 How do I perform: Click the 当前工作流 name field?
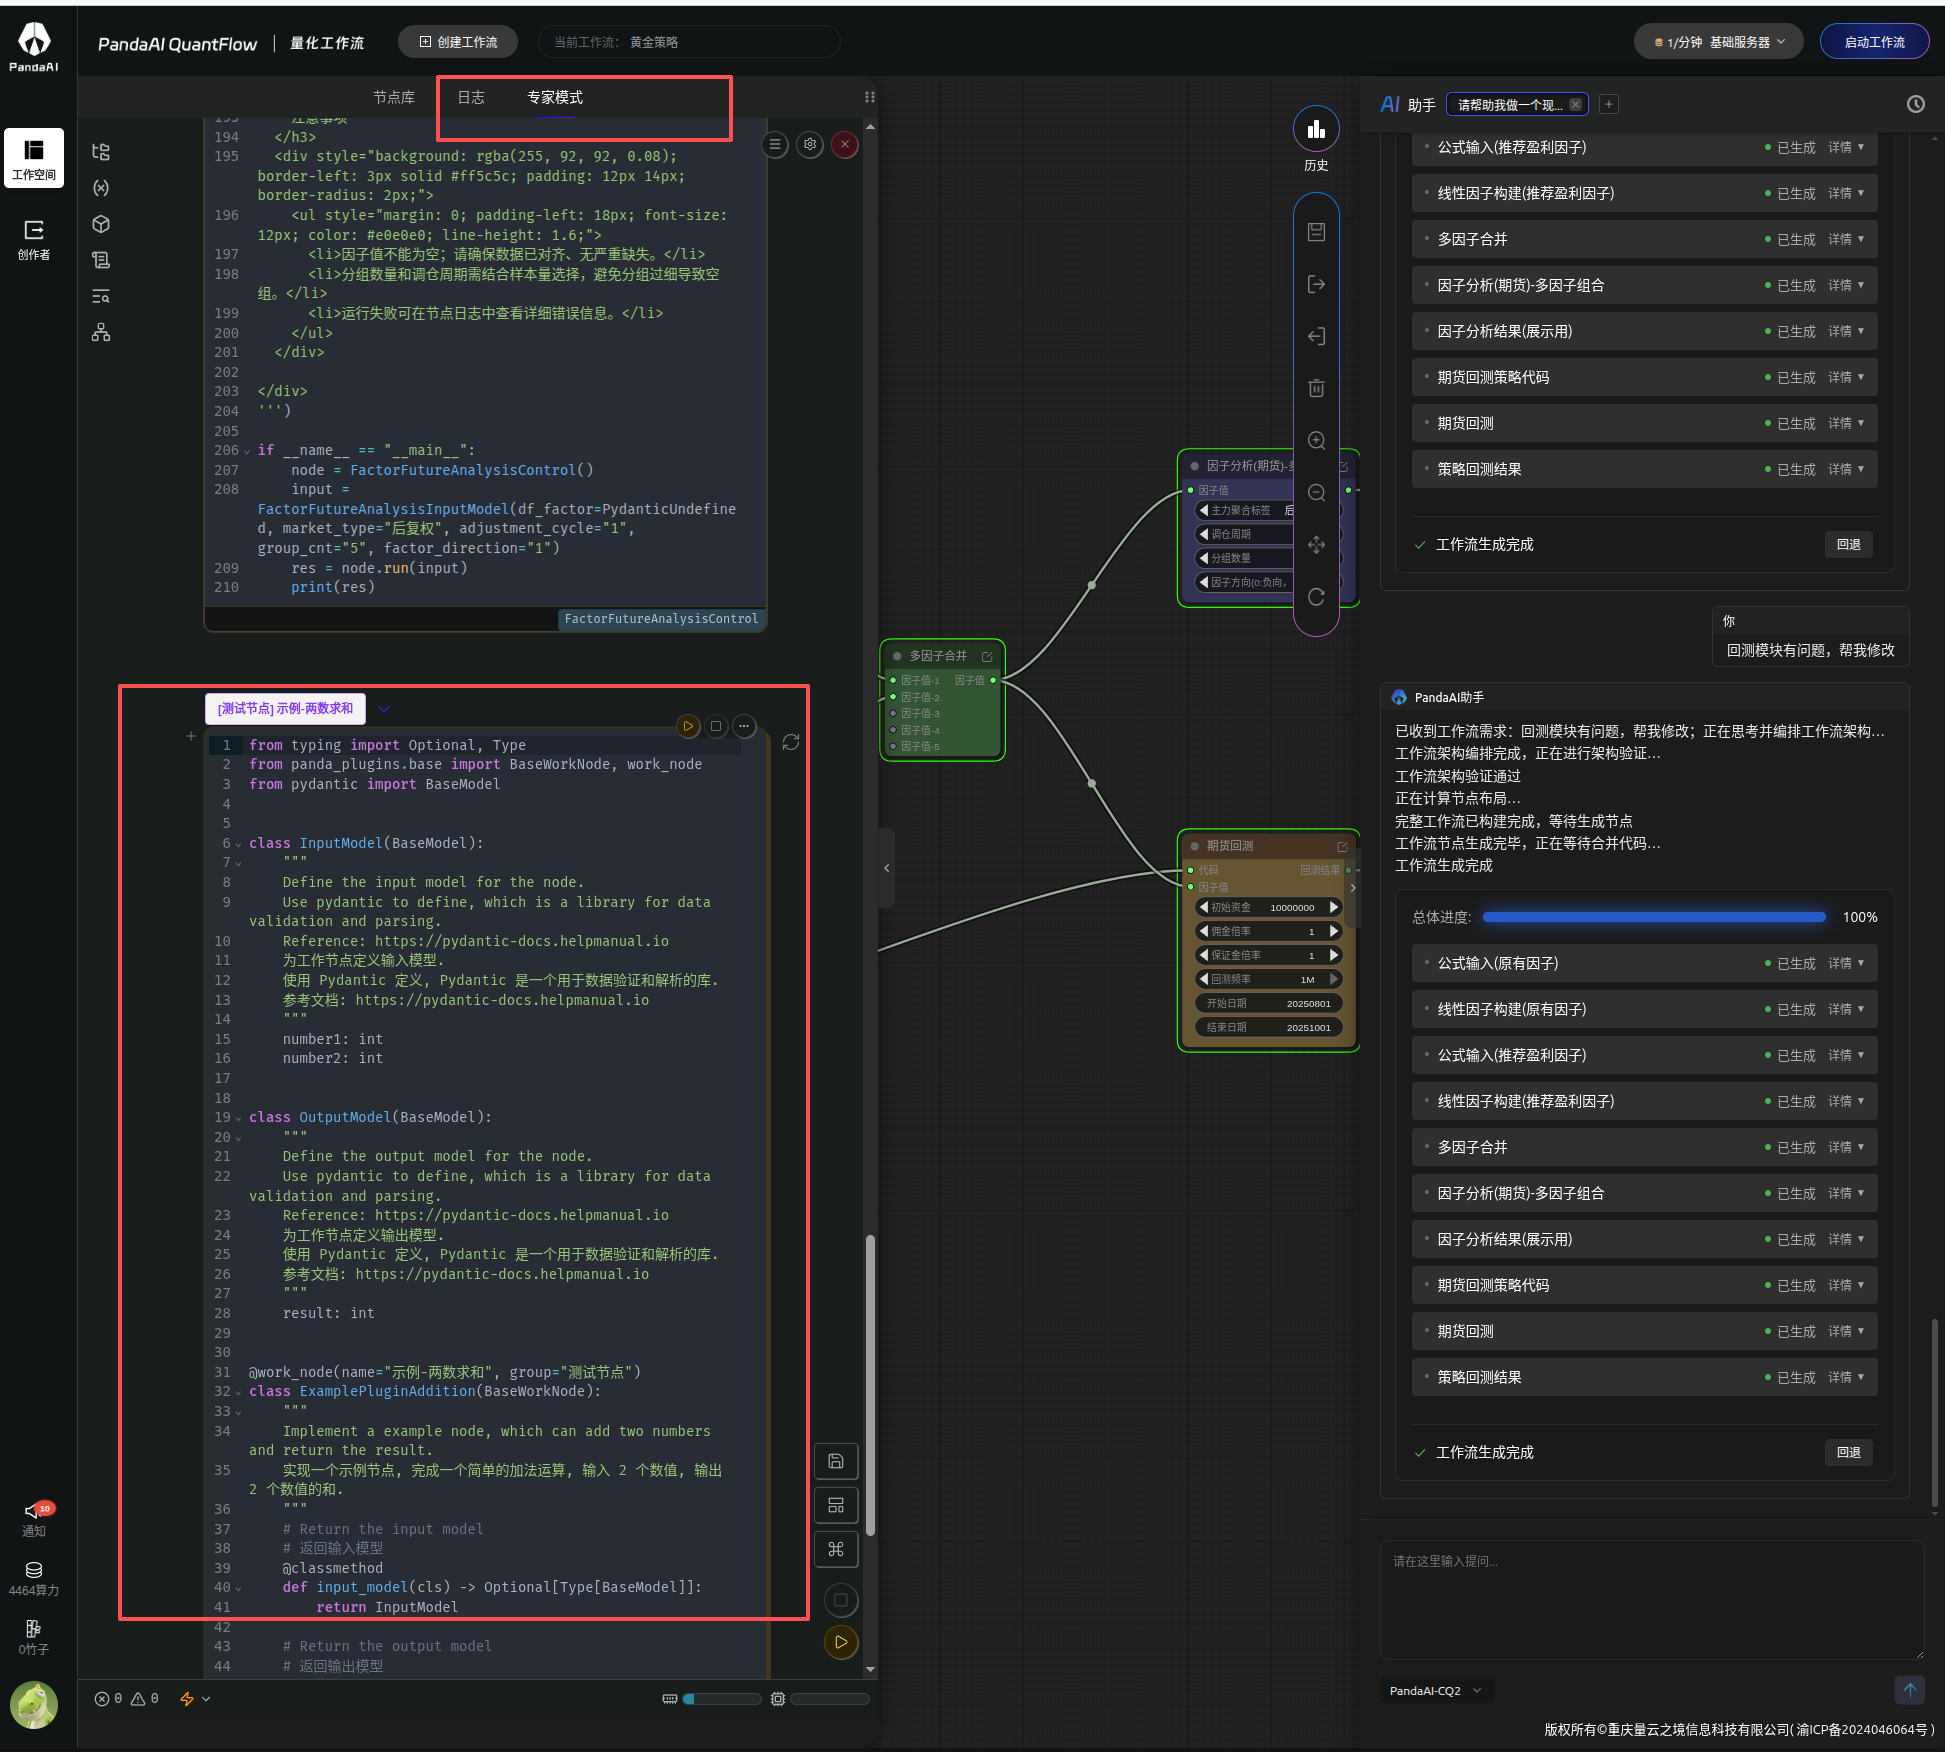click(689, 42)
